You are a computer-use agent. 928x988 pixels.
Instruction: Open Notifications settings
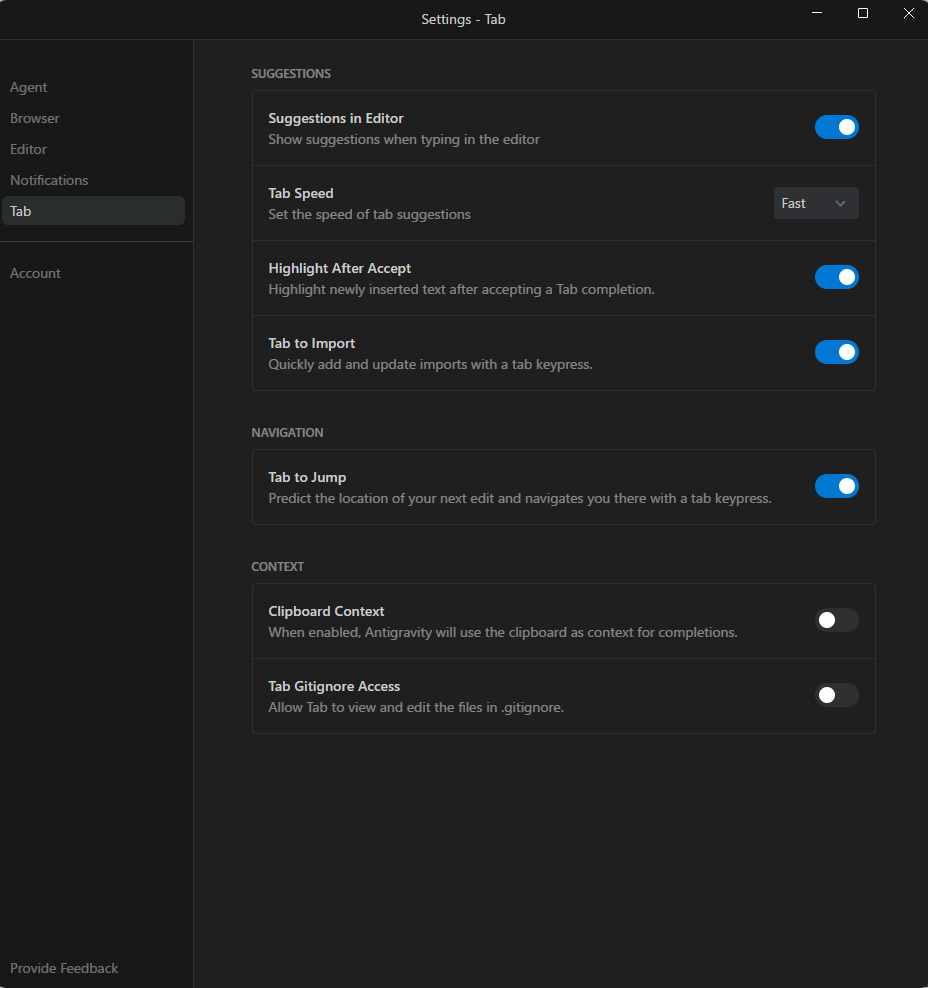click(x=49, y=181)
